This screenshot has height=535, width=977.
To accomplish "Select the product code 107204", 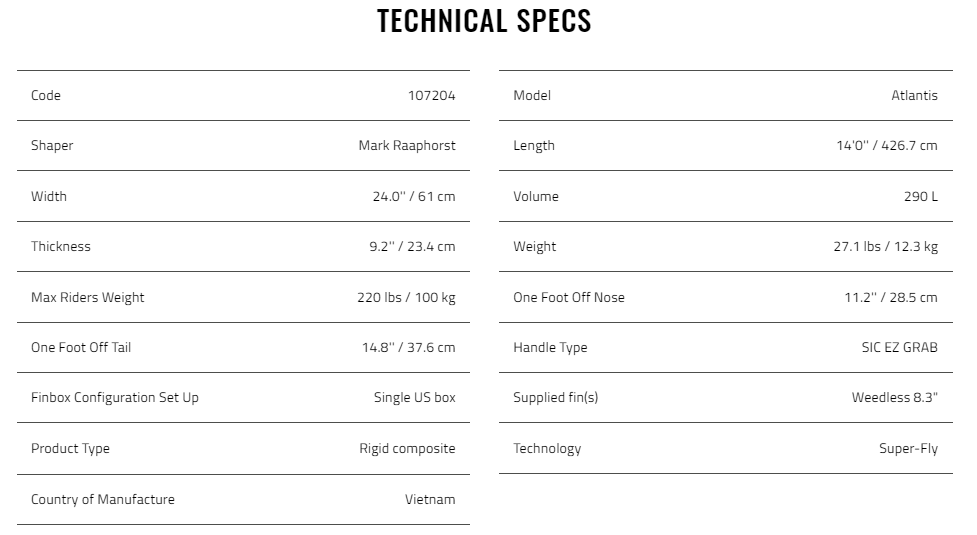I will (432, 95).
